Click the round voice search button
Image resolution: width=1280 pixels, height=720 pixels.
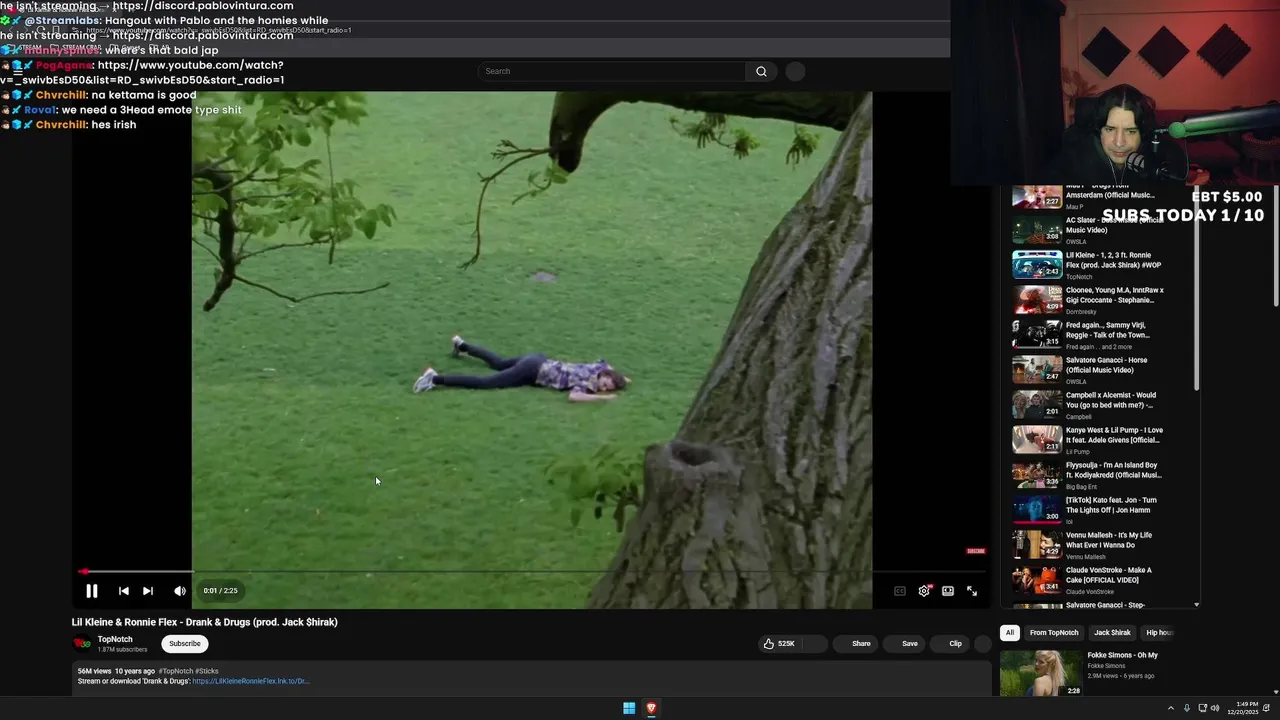coord(795,71)
